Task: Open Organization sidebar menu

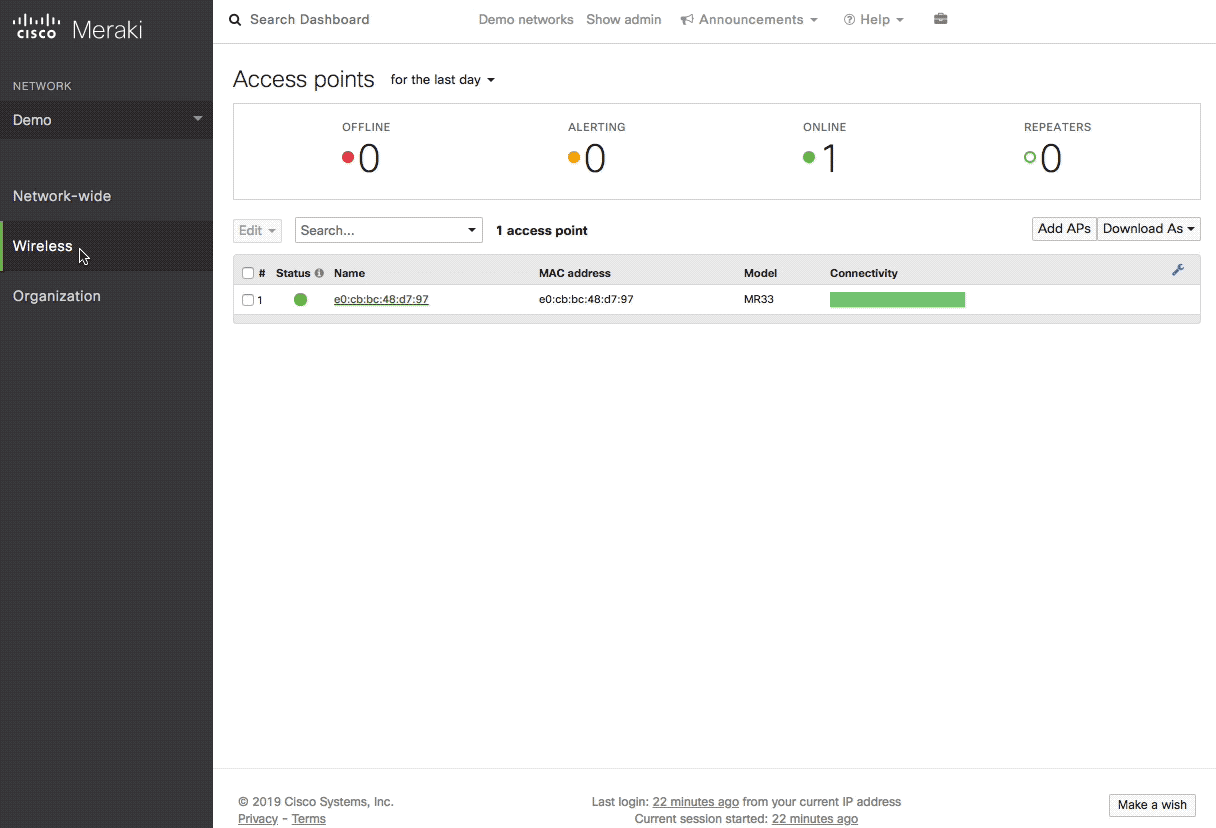Action: pos(106,296)
